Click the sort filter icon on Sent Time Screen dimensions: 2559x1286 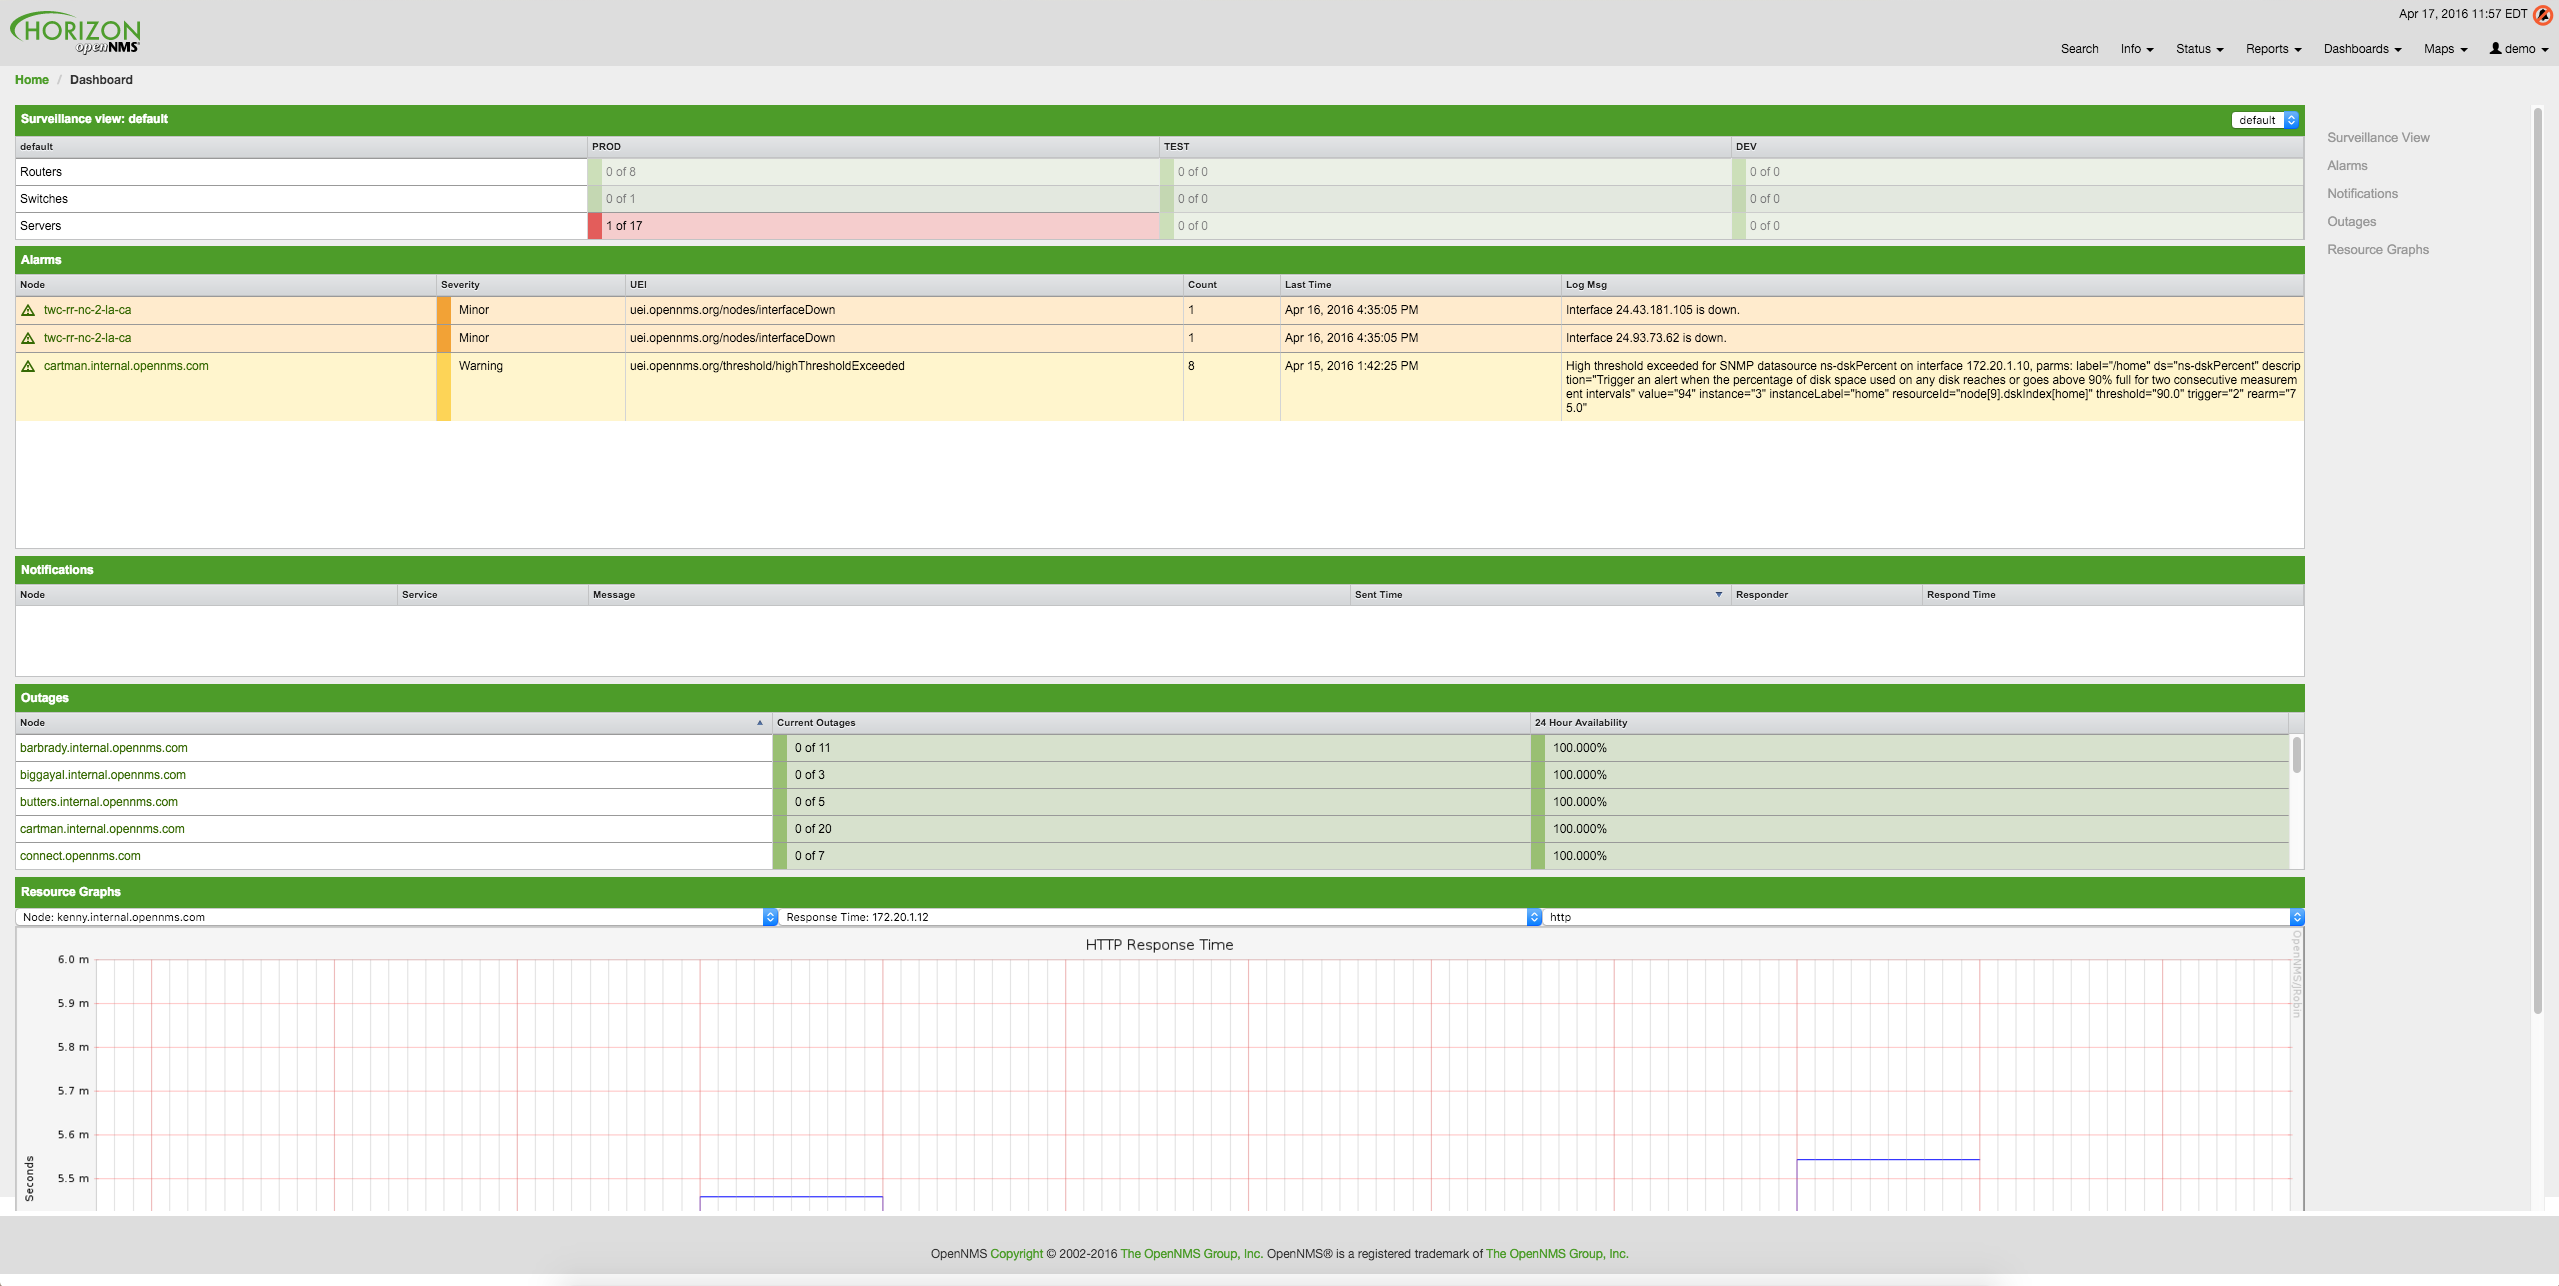(1718, 594)
